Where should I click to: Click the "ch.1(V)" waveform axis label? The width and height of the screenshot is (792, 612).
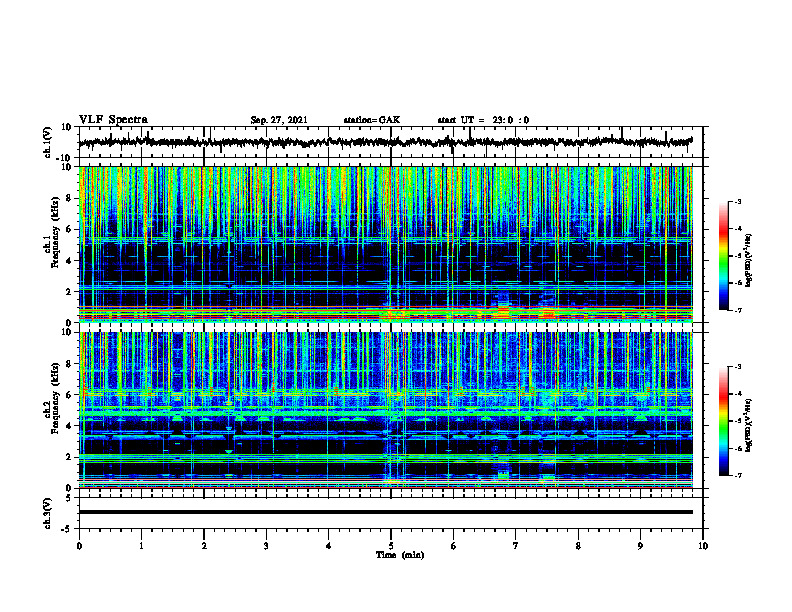[x=48, y=142]
